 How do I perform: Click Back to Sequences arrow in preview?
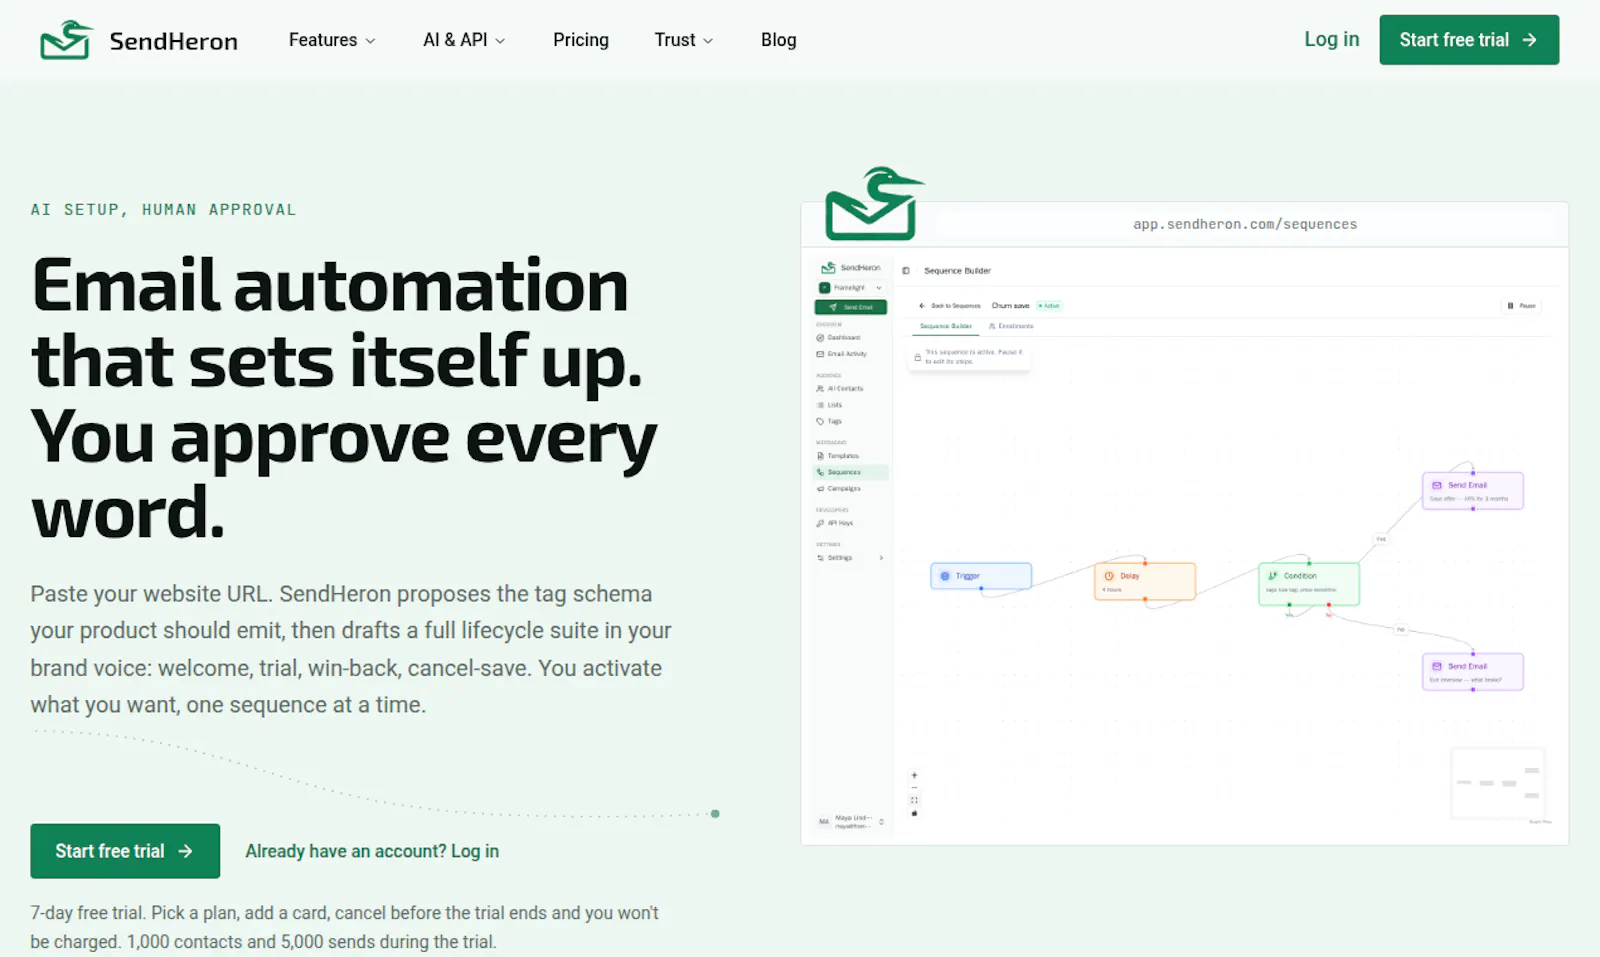point(922,306)
